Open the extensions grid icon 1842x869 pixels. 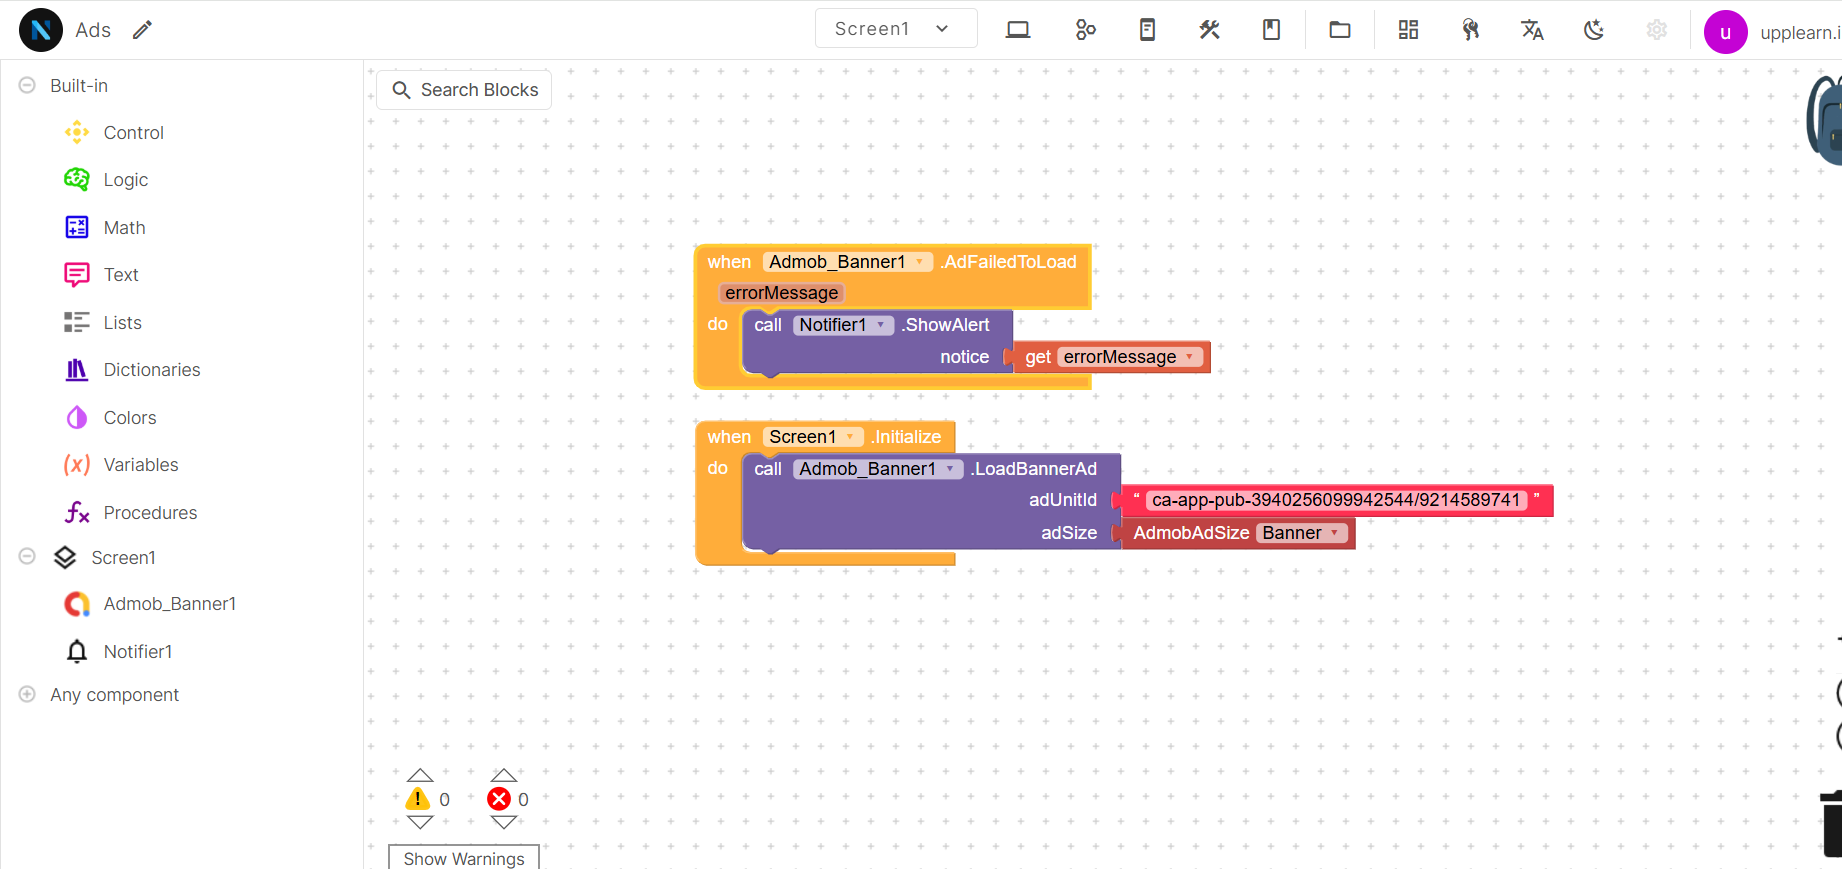[1408, 30]
